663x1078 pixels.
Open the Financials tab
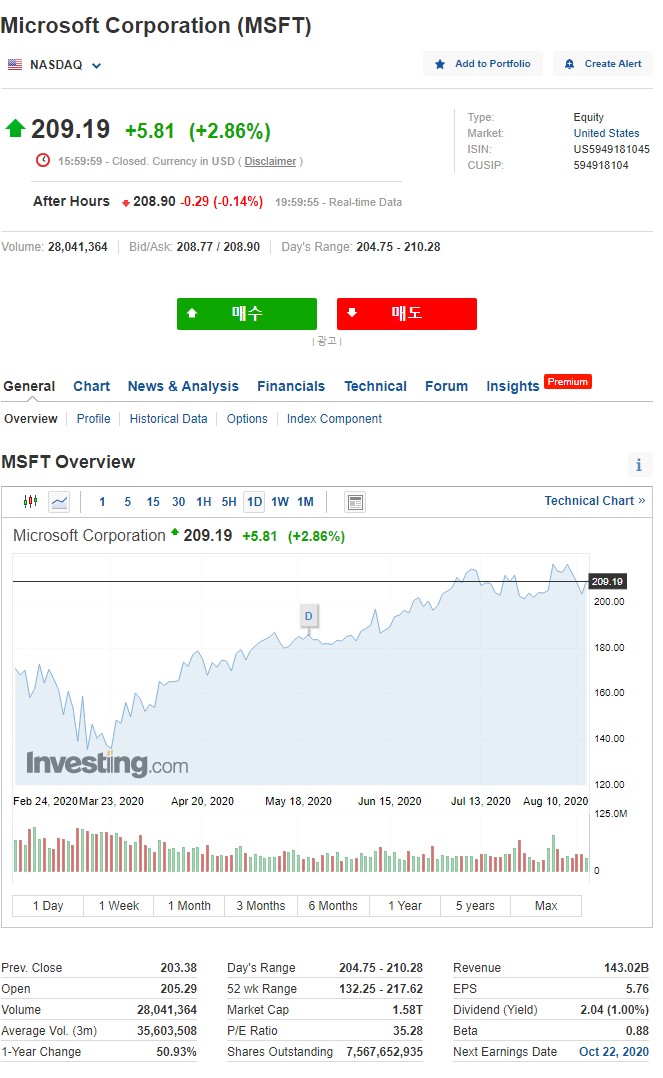291,386
